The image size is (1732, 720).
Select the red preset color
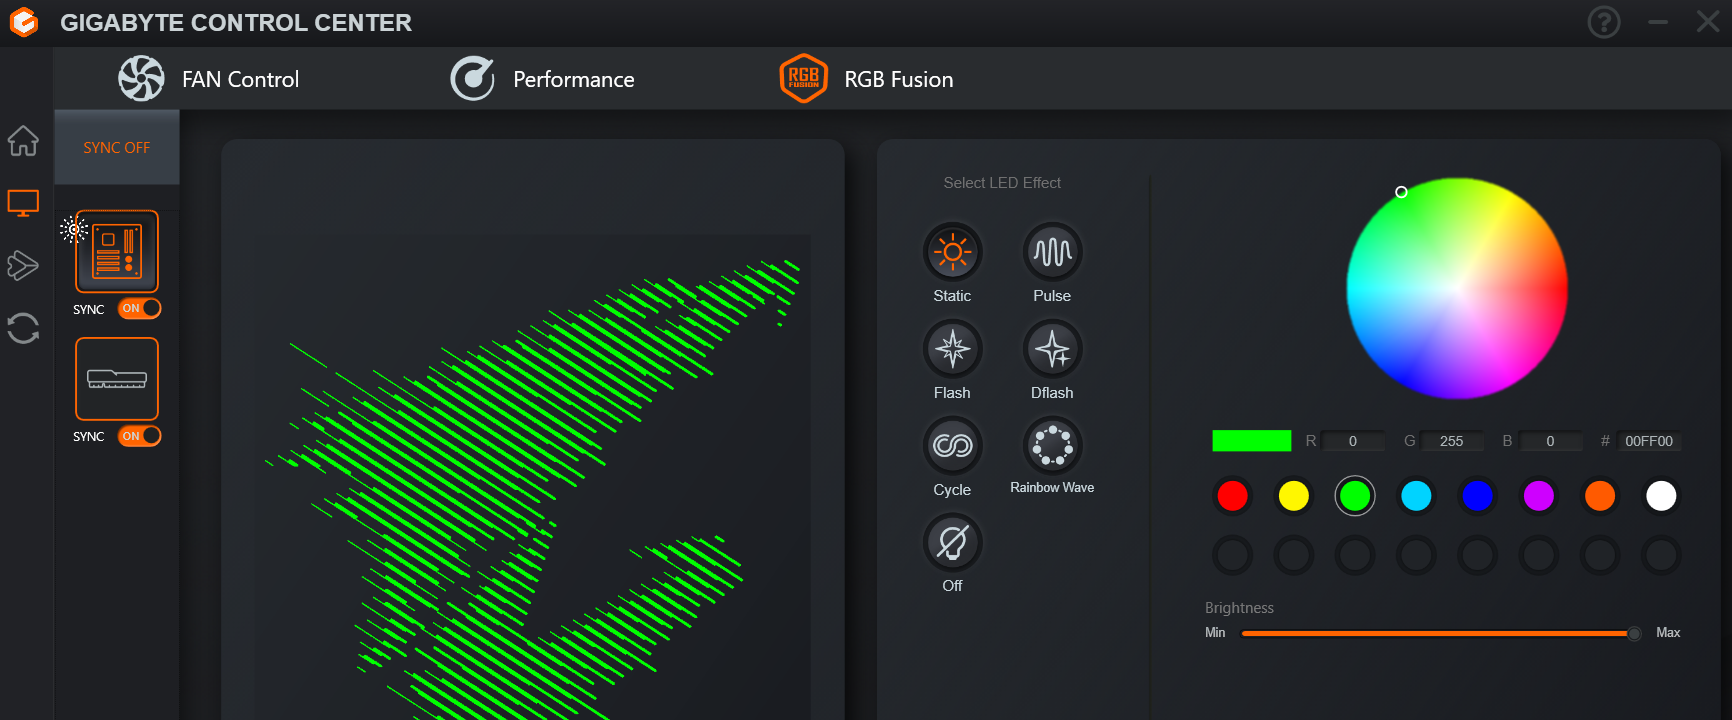click(x=1233, y=496)
